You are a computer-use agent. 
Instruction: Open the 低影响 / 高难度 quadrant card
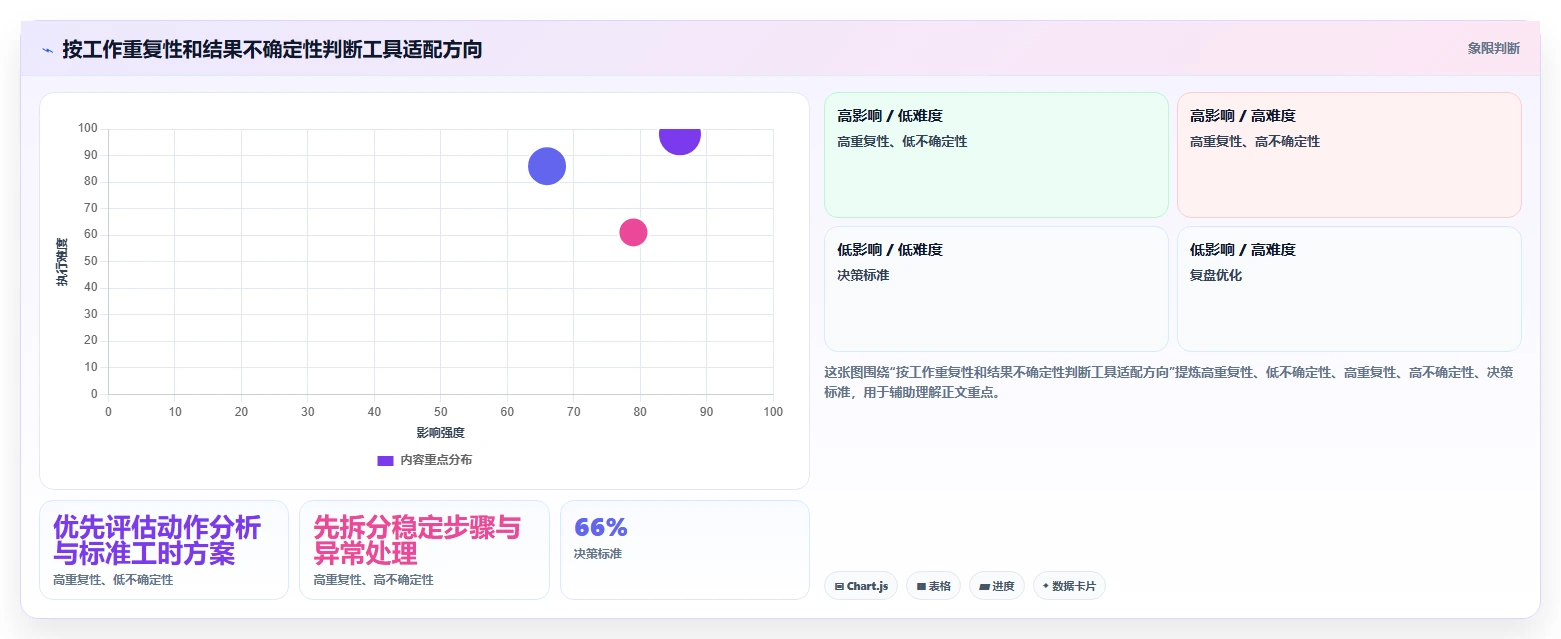pyautogui.click(x=1349, y=289)
